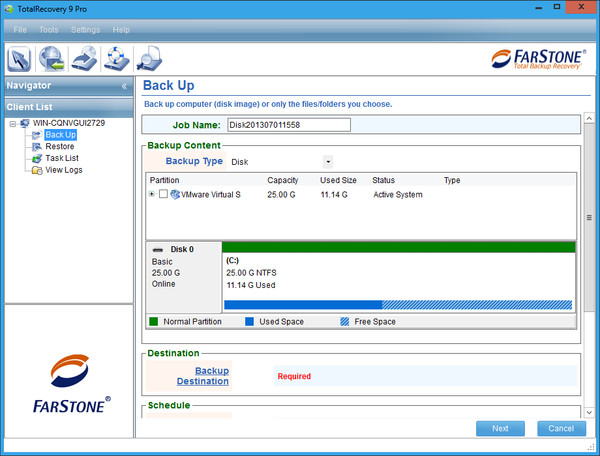Check the VMware Virtual S partition checkbox
The width and height of the screenshot is (600, 456).
pyautogui.click(x=163, y=194)
